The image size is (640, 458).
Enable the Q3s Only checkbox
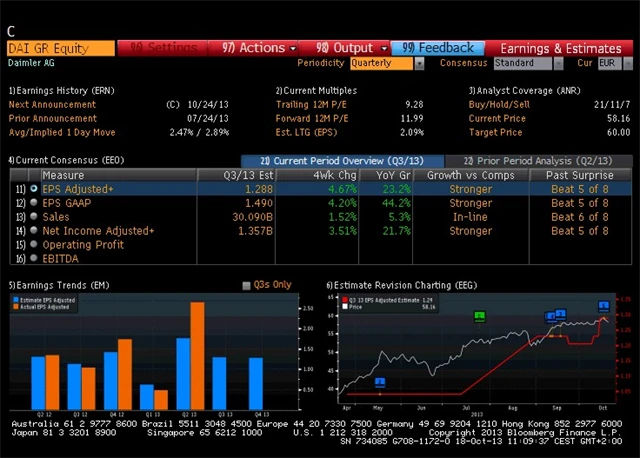(247, 285)
